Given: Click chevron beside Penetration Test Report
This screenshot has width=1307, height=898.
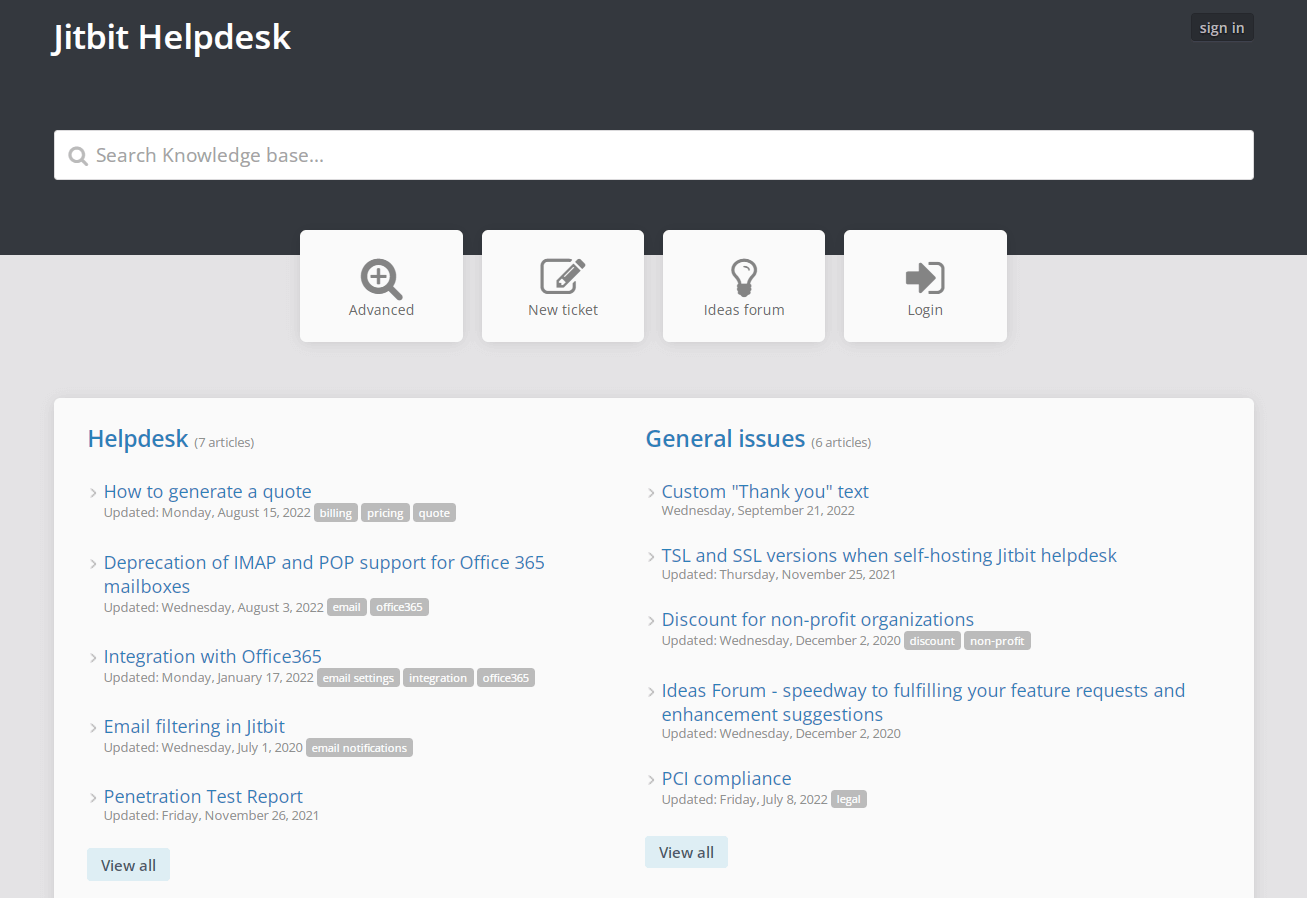Looking at the screenshot, I should tap(93, 797).
